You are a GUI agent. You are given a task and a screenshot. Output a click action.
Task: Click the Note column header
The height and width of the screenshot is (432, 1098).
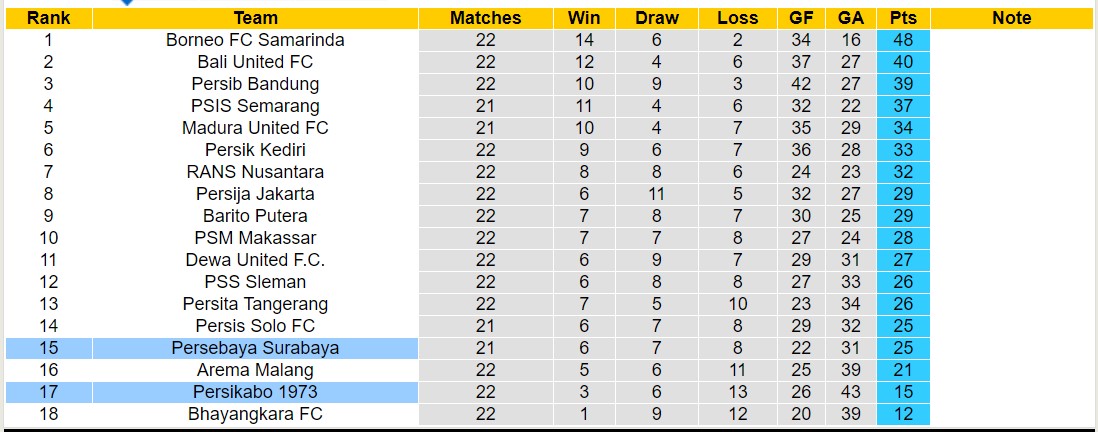(1011, 18)
